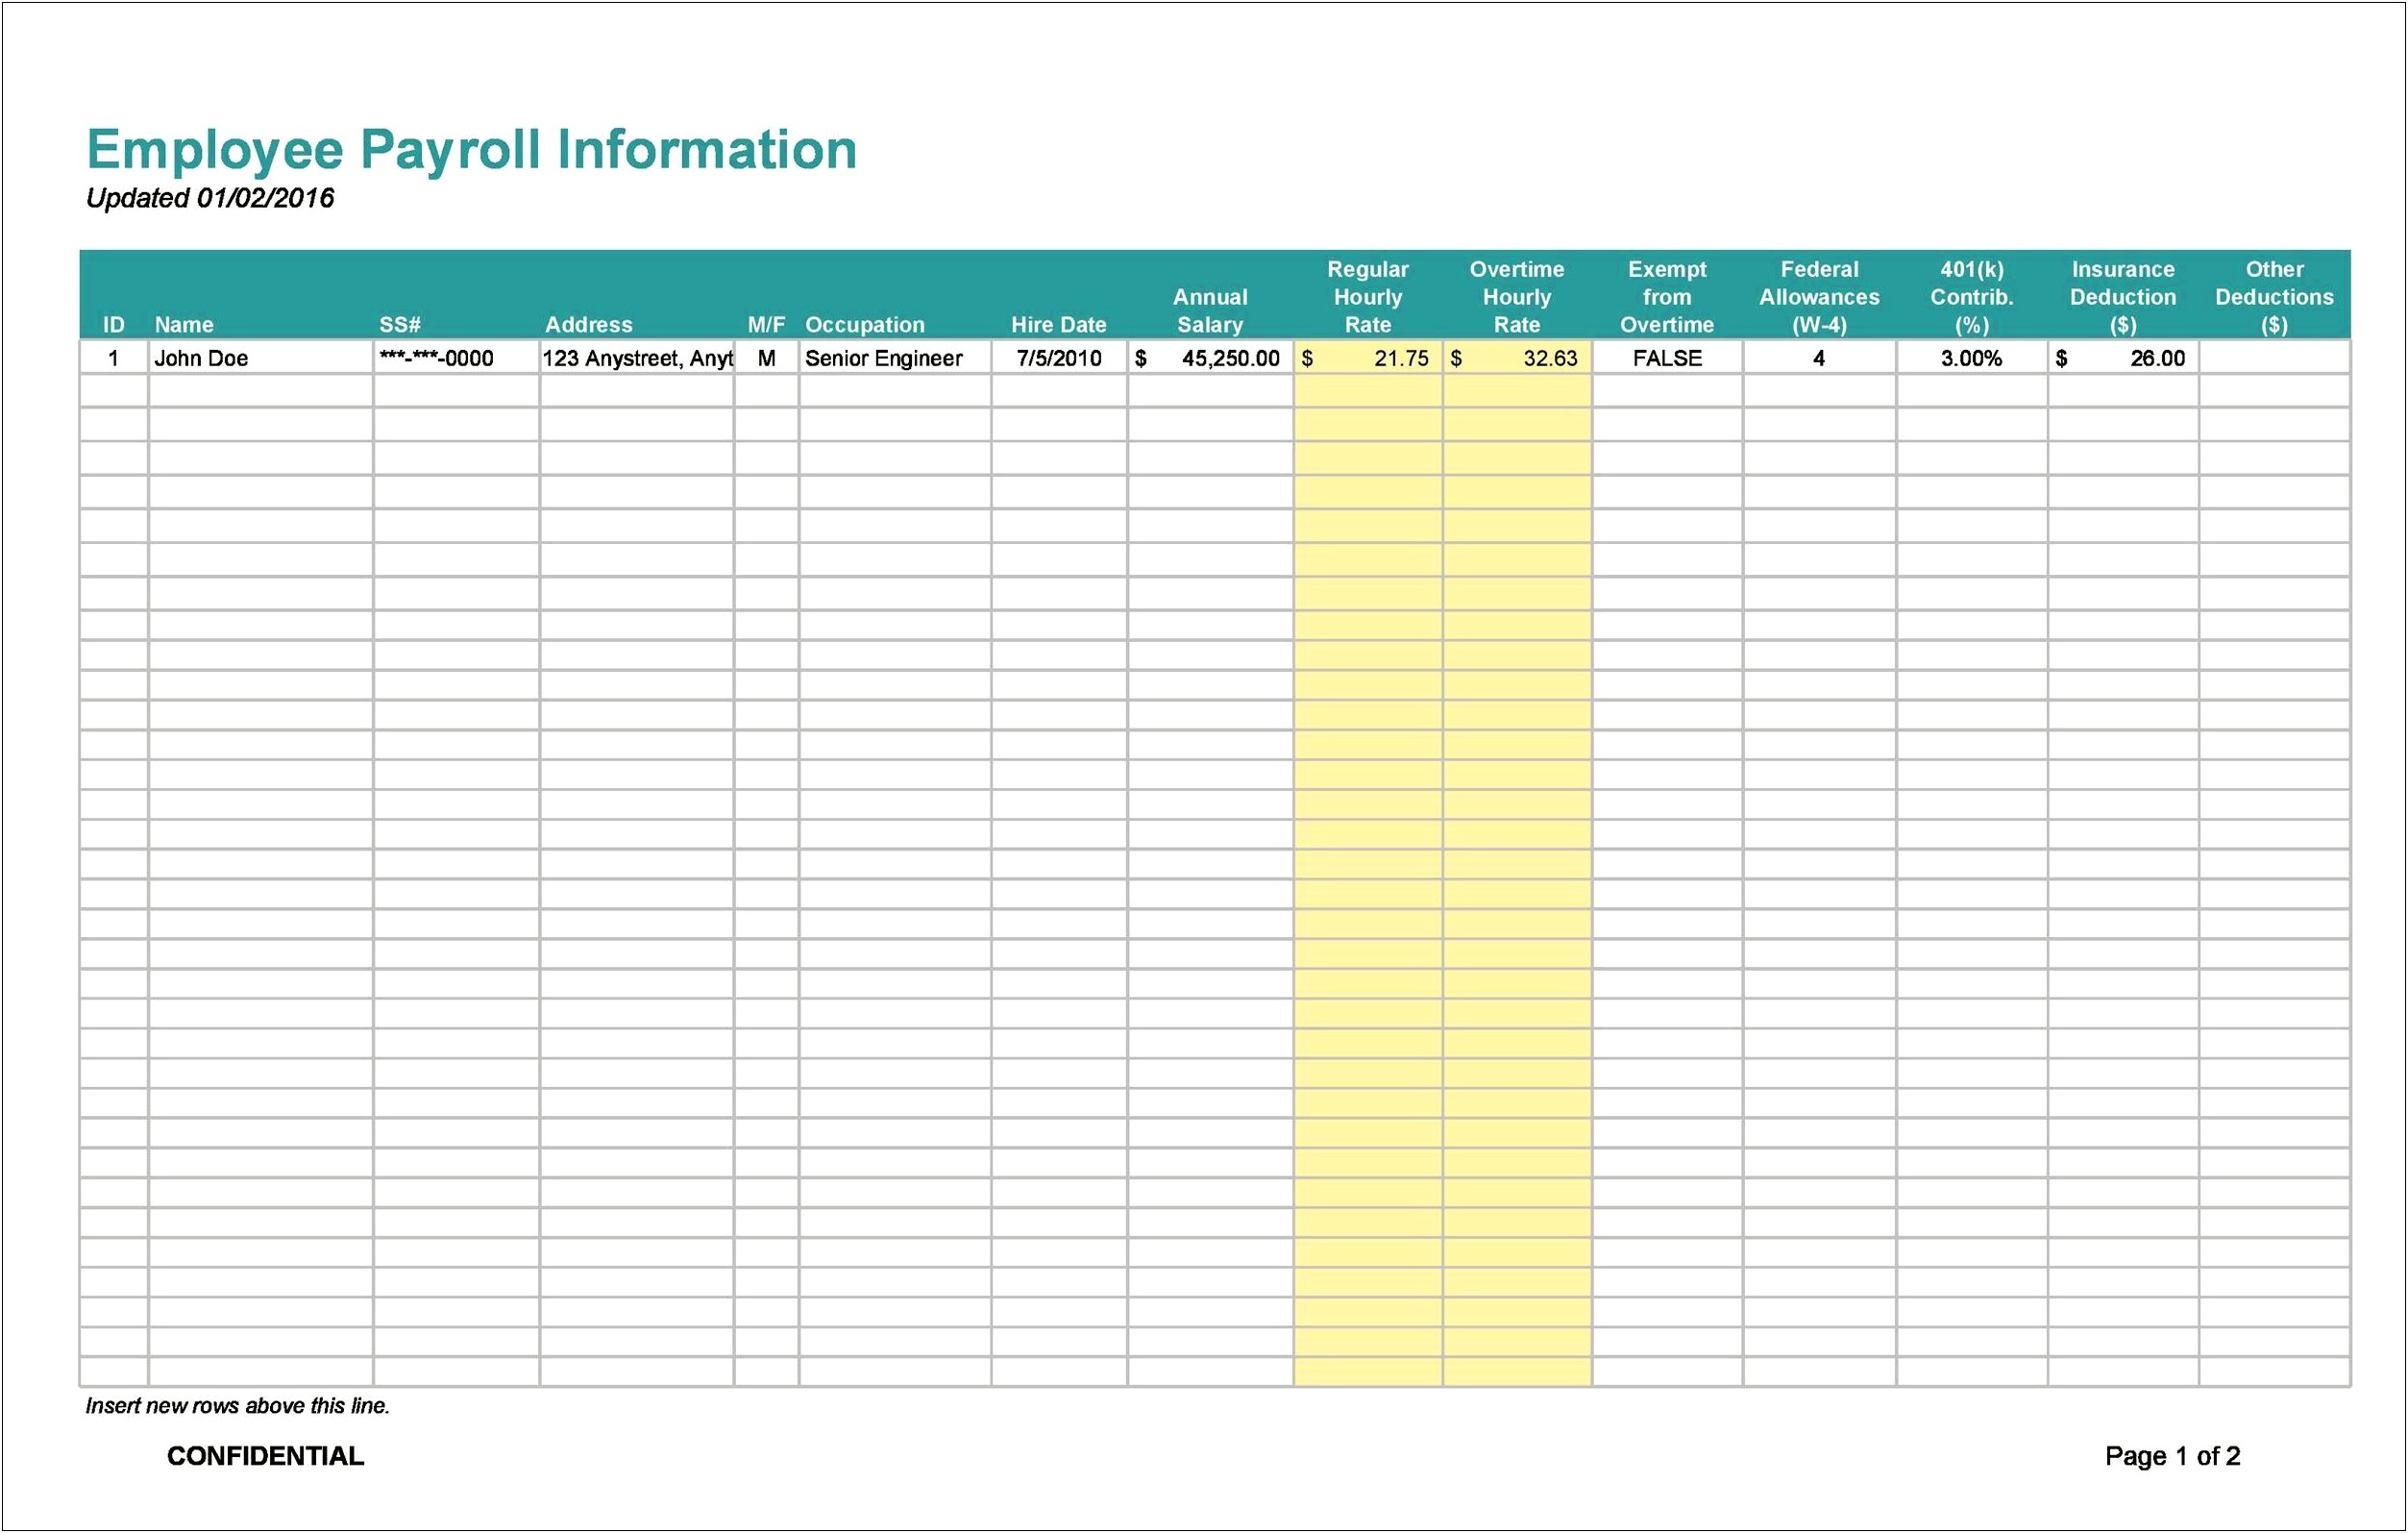
Task: Select the FALSE exempt from overtime cell
Action: pyautogui.click(x=1667, y=358)
